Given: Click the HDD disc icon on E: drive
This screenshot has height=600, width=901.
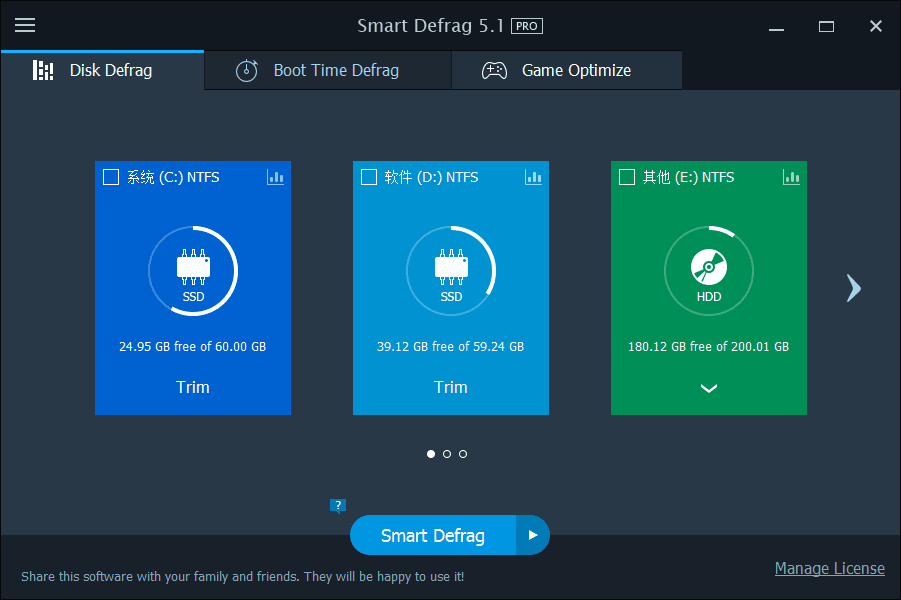Looking at the screenshot, I should tap(709, 267).
